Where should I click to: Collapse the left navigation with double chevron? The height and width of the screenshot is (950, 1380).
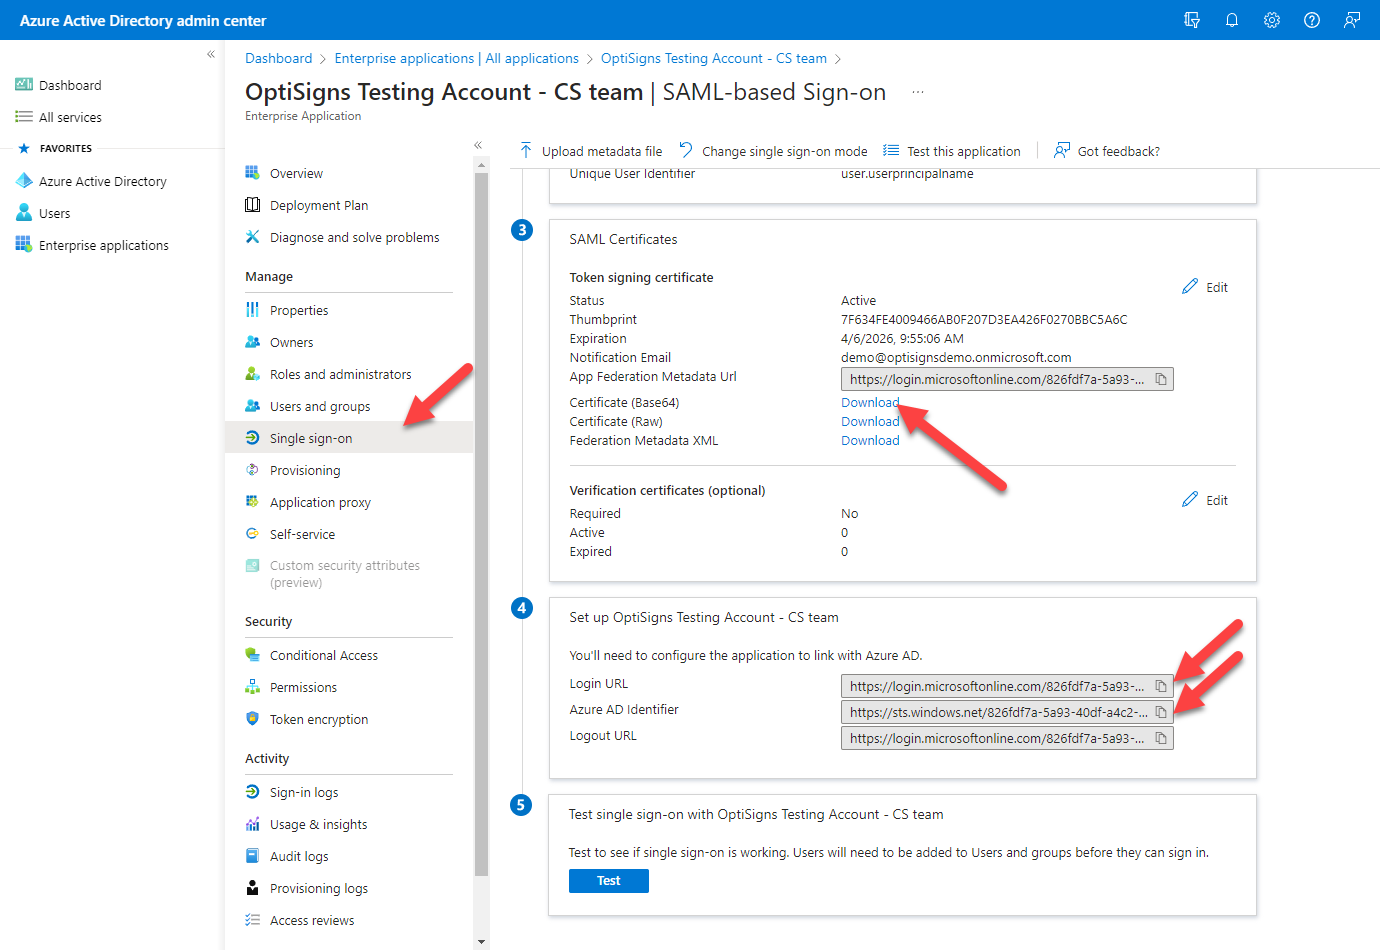pyautogui.click(x=211, y=54)
